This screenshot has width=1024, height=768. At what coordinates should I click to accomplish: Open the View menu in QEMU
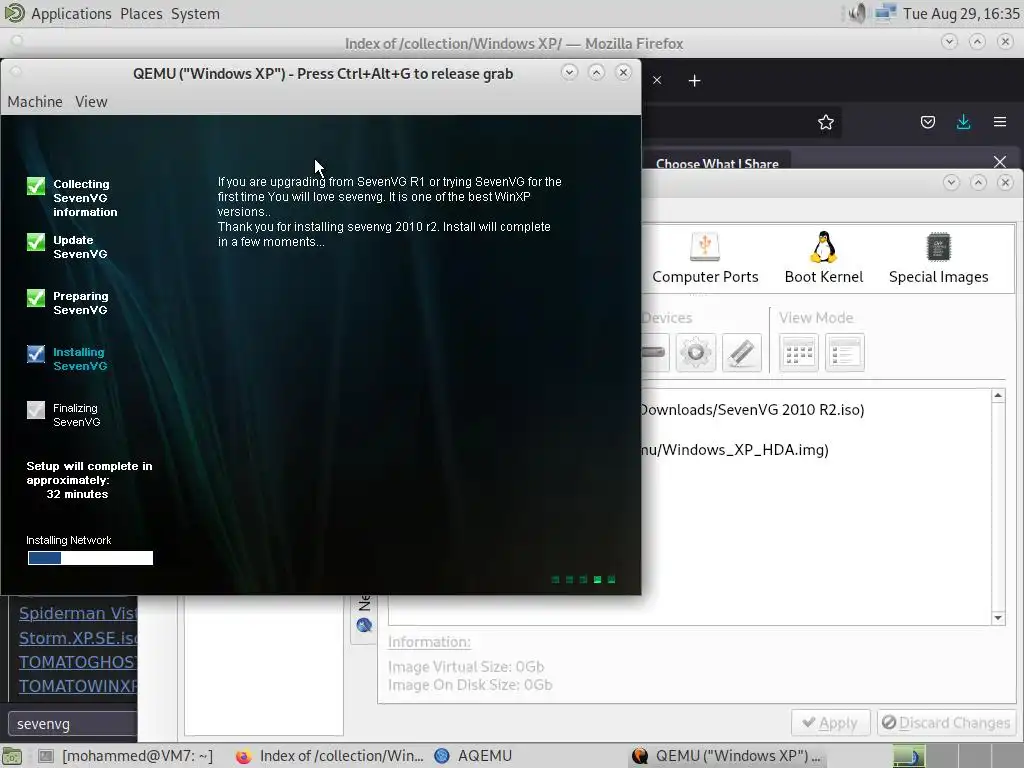91,102
